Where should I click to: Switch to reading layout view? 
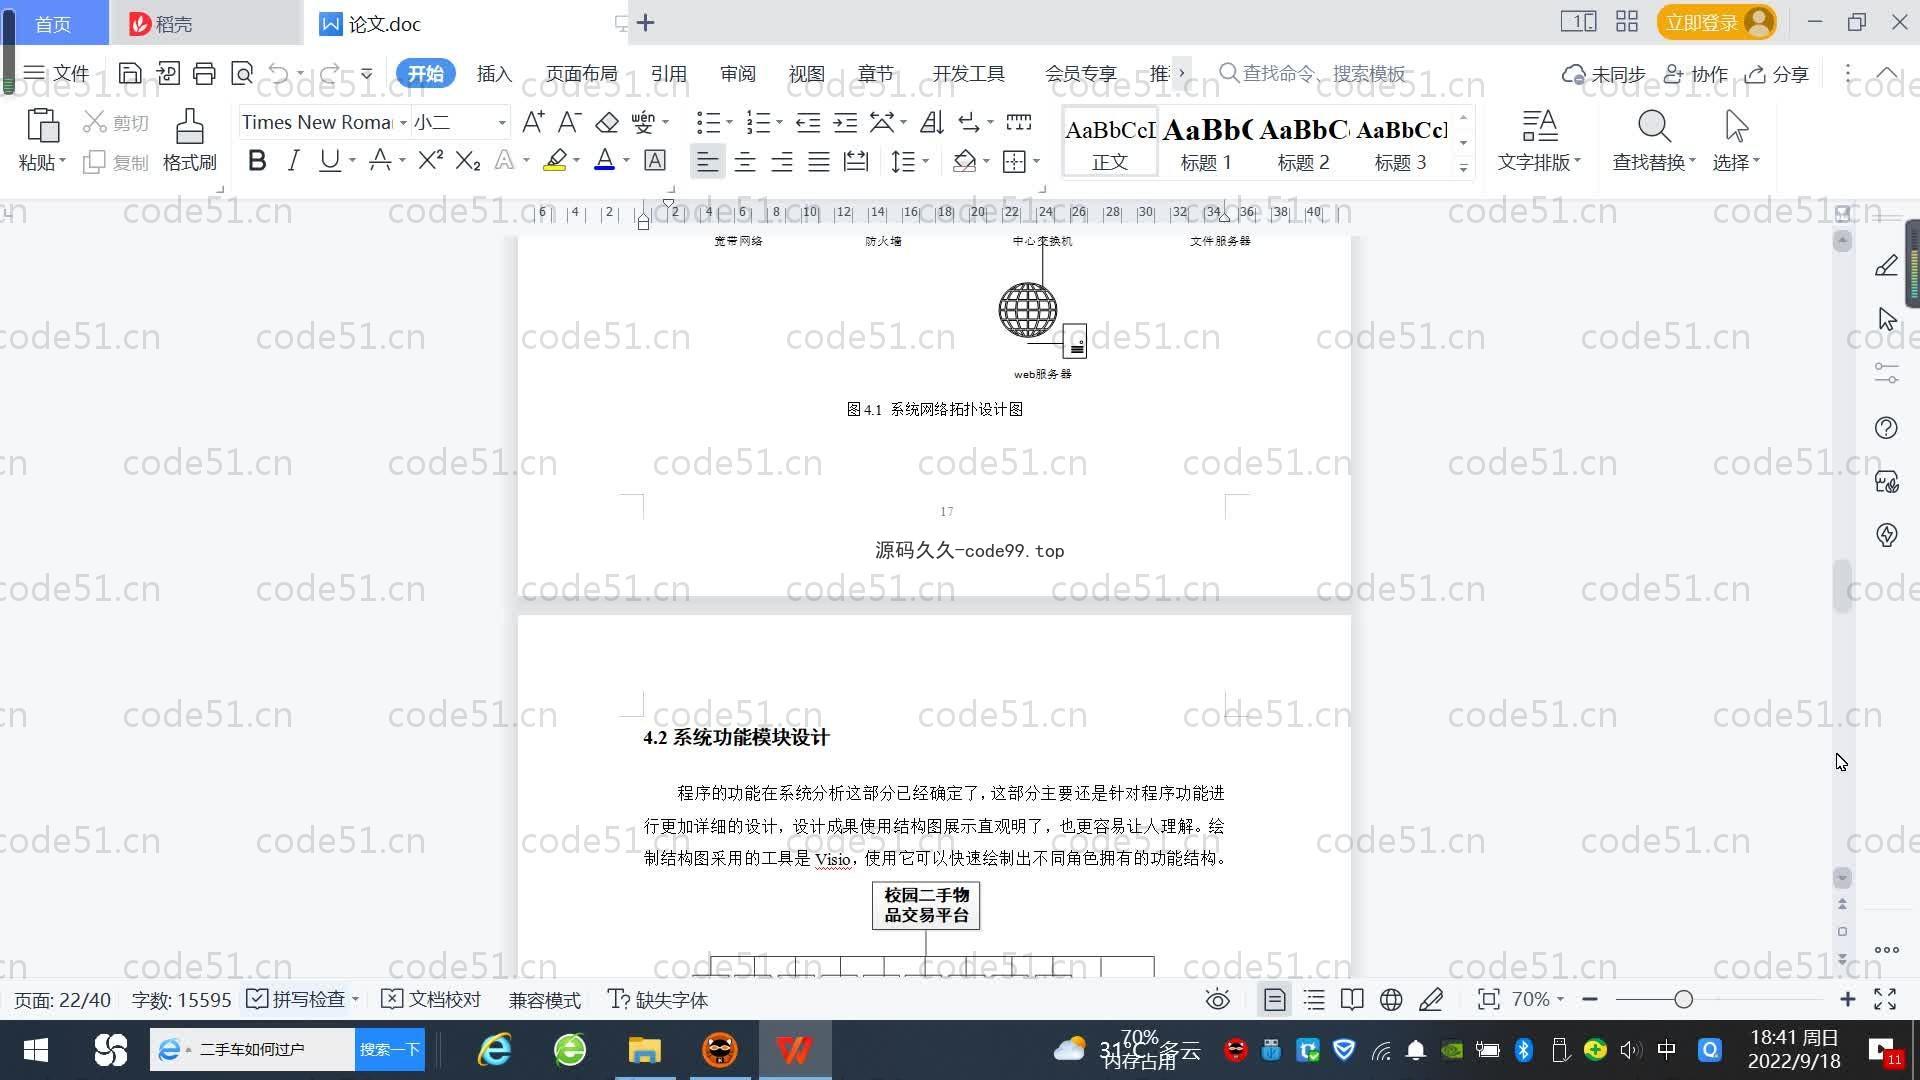tap(1352, 999)
